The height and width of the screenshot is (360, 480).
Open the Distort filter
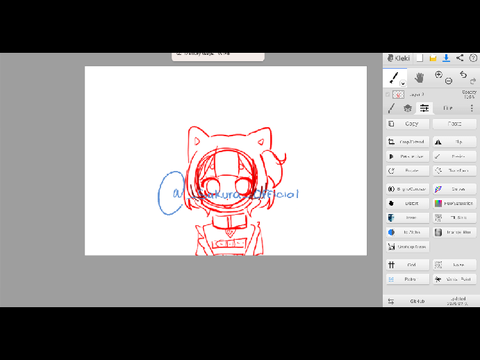(x=408, y=203)
